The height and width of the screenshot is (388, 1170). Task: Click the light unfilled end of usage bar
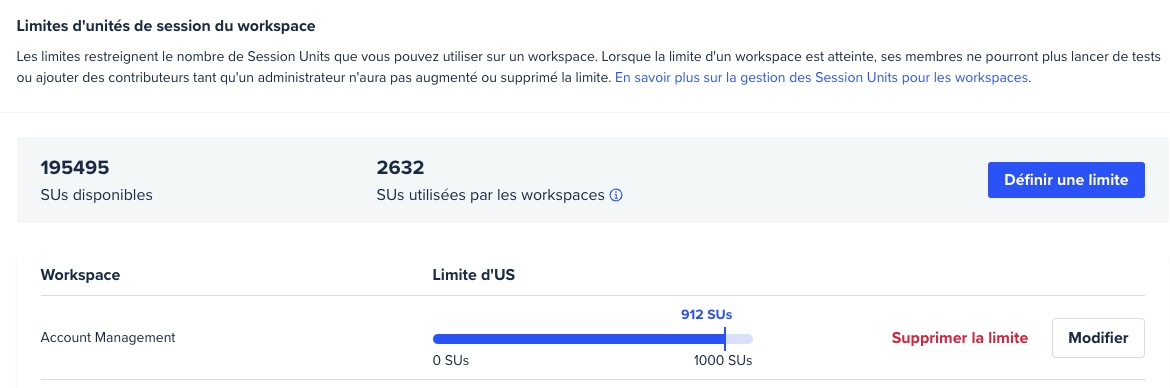(739, 339)
